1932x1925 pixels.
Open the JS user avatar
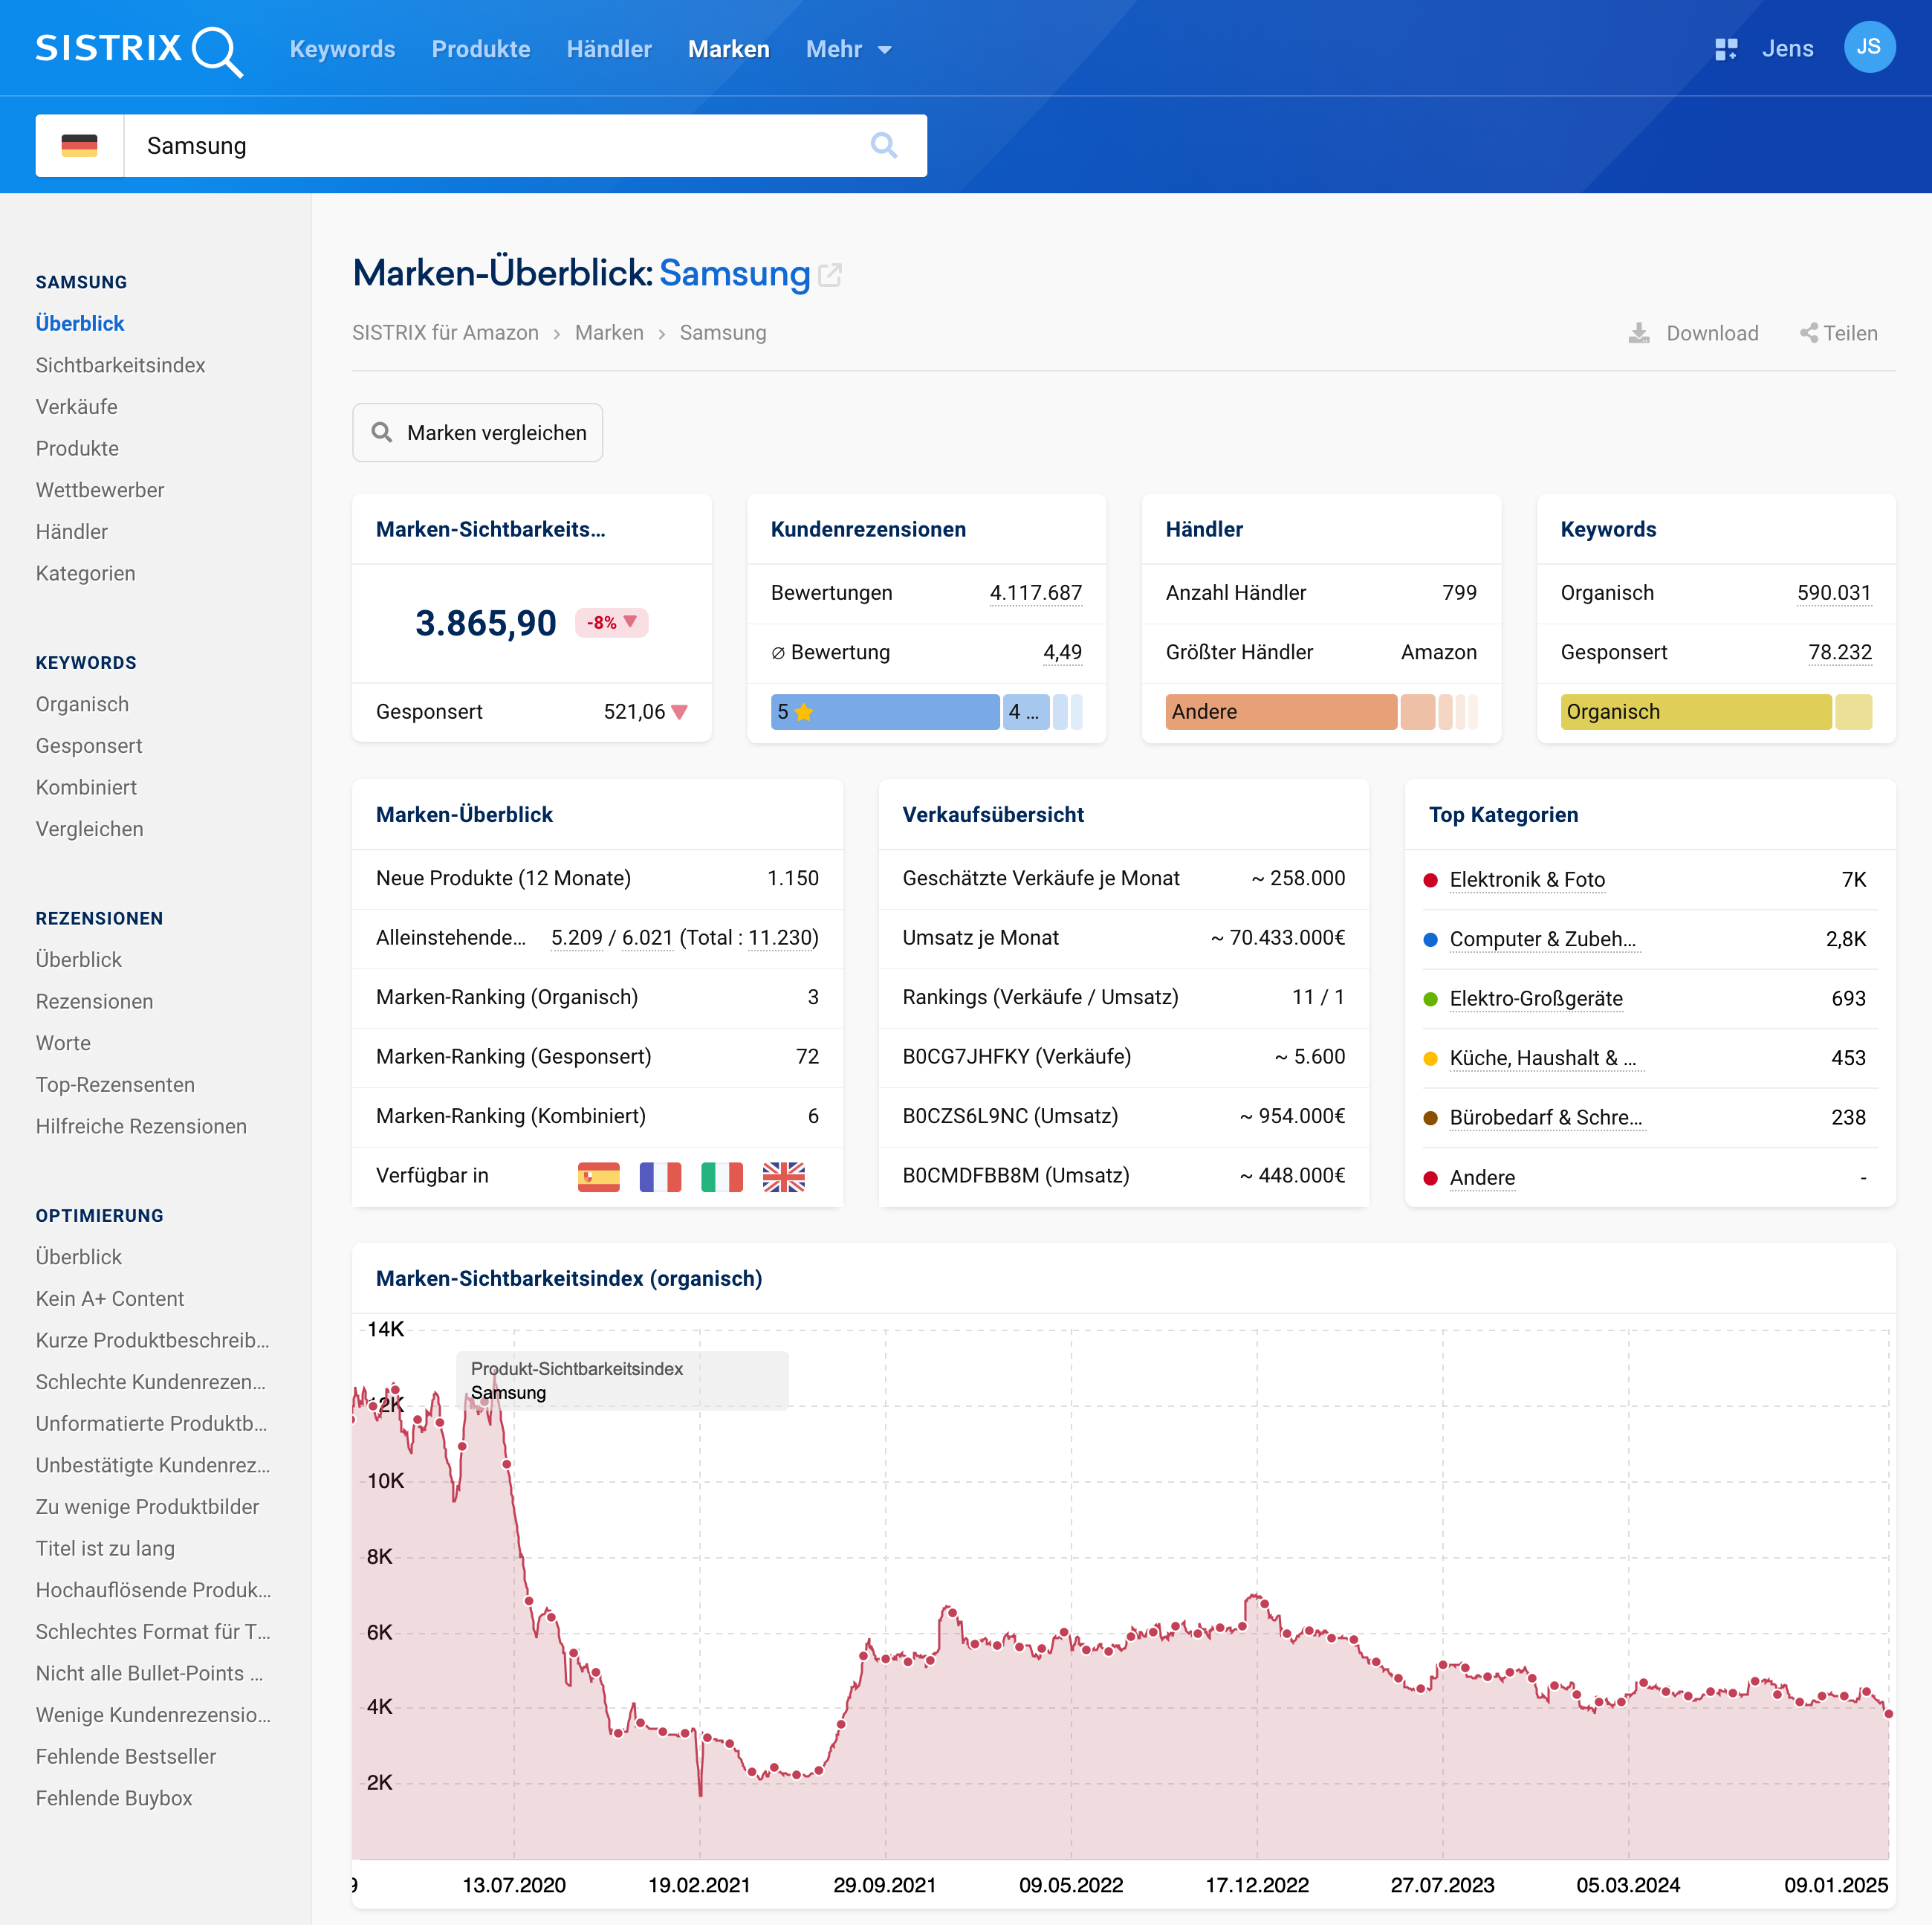[1869, 47]
